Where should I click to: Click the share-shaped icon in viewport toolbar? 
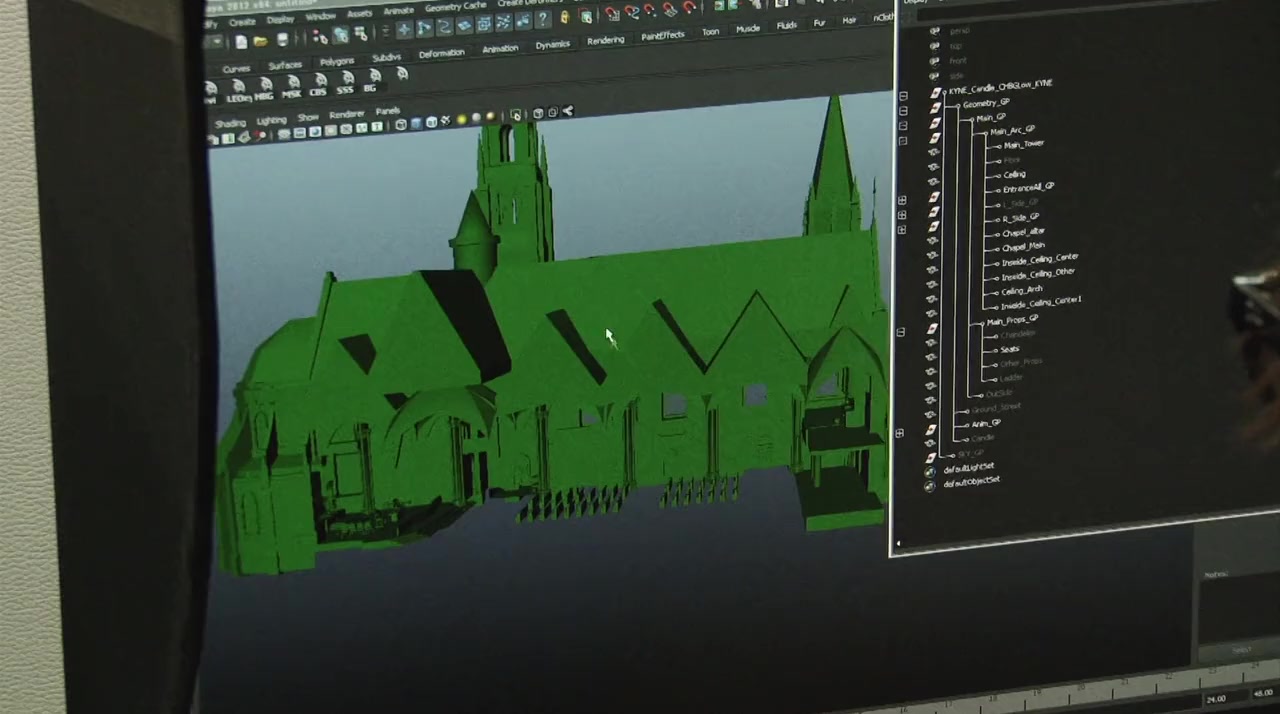(568, 111)
